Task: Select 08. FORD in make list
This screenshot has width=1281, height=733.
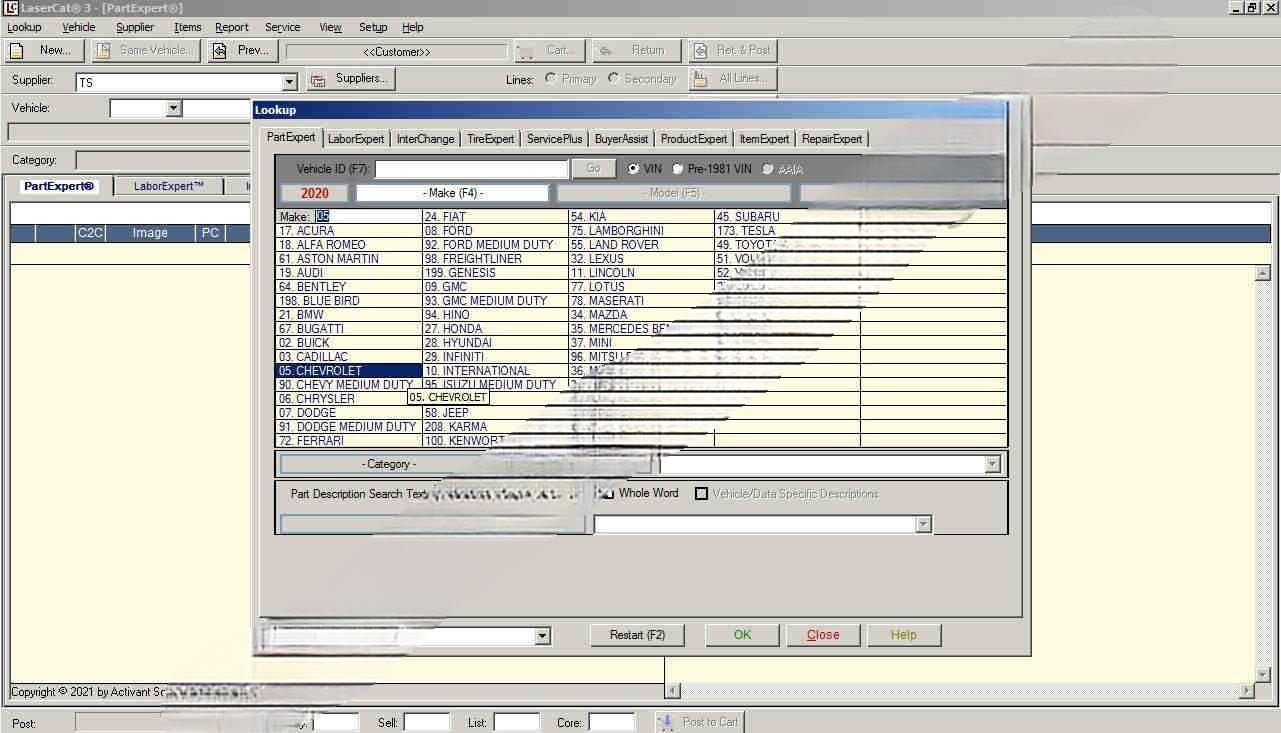Action: click(x=495, y=231)
